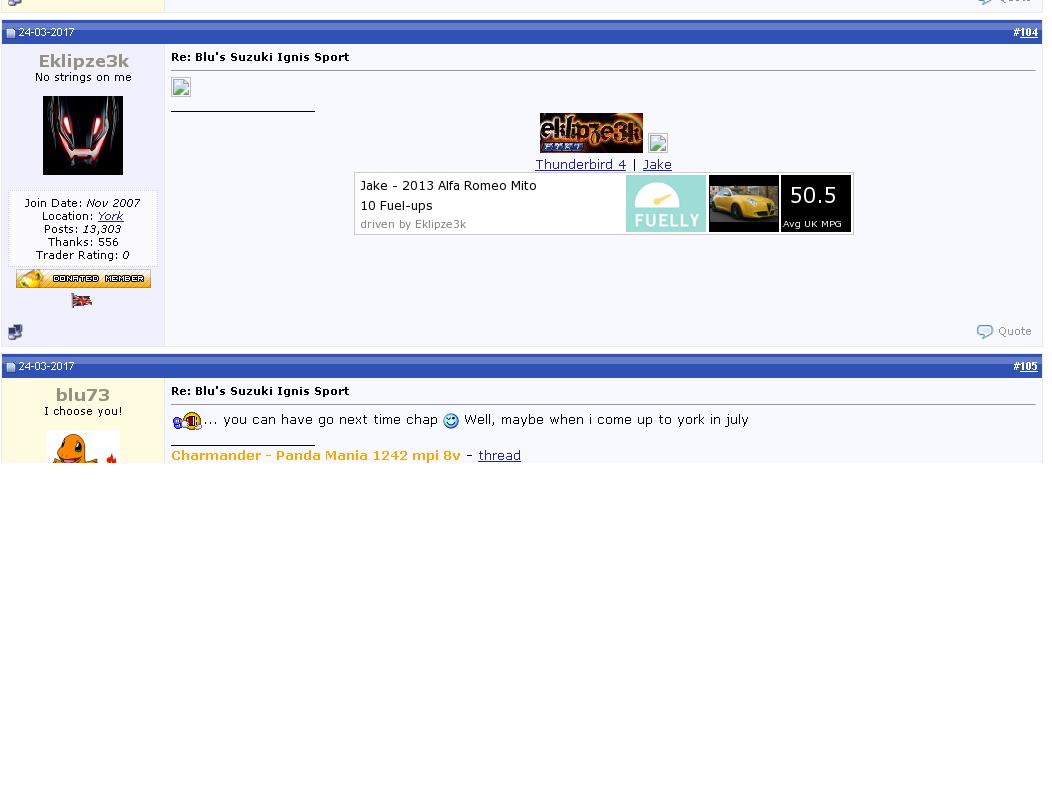Click blu73's Charmander avatar
The image size is (1052, 800).
(x=83, y=448)
